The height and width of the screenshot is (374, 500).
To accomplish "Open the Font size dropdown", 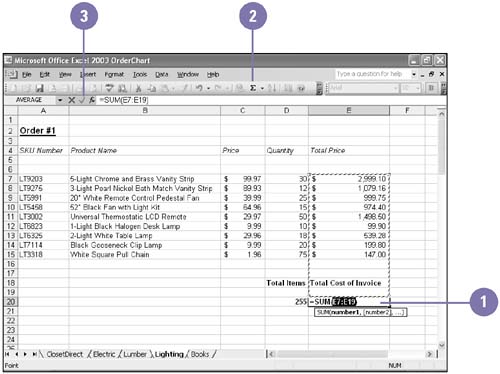I will click(x=418, y=88).
